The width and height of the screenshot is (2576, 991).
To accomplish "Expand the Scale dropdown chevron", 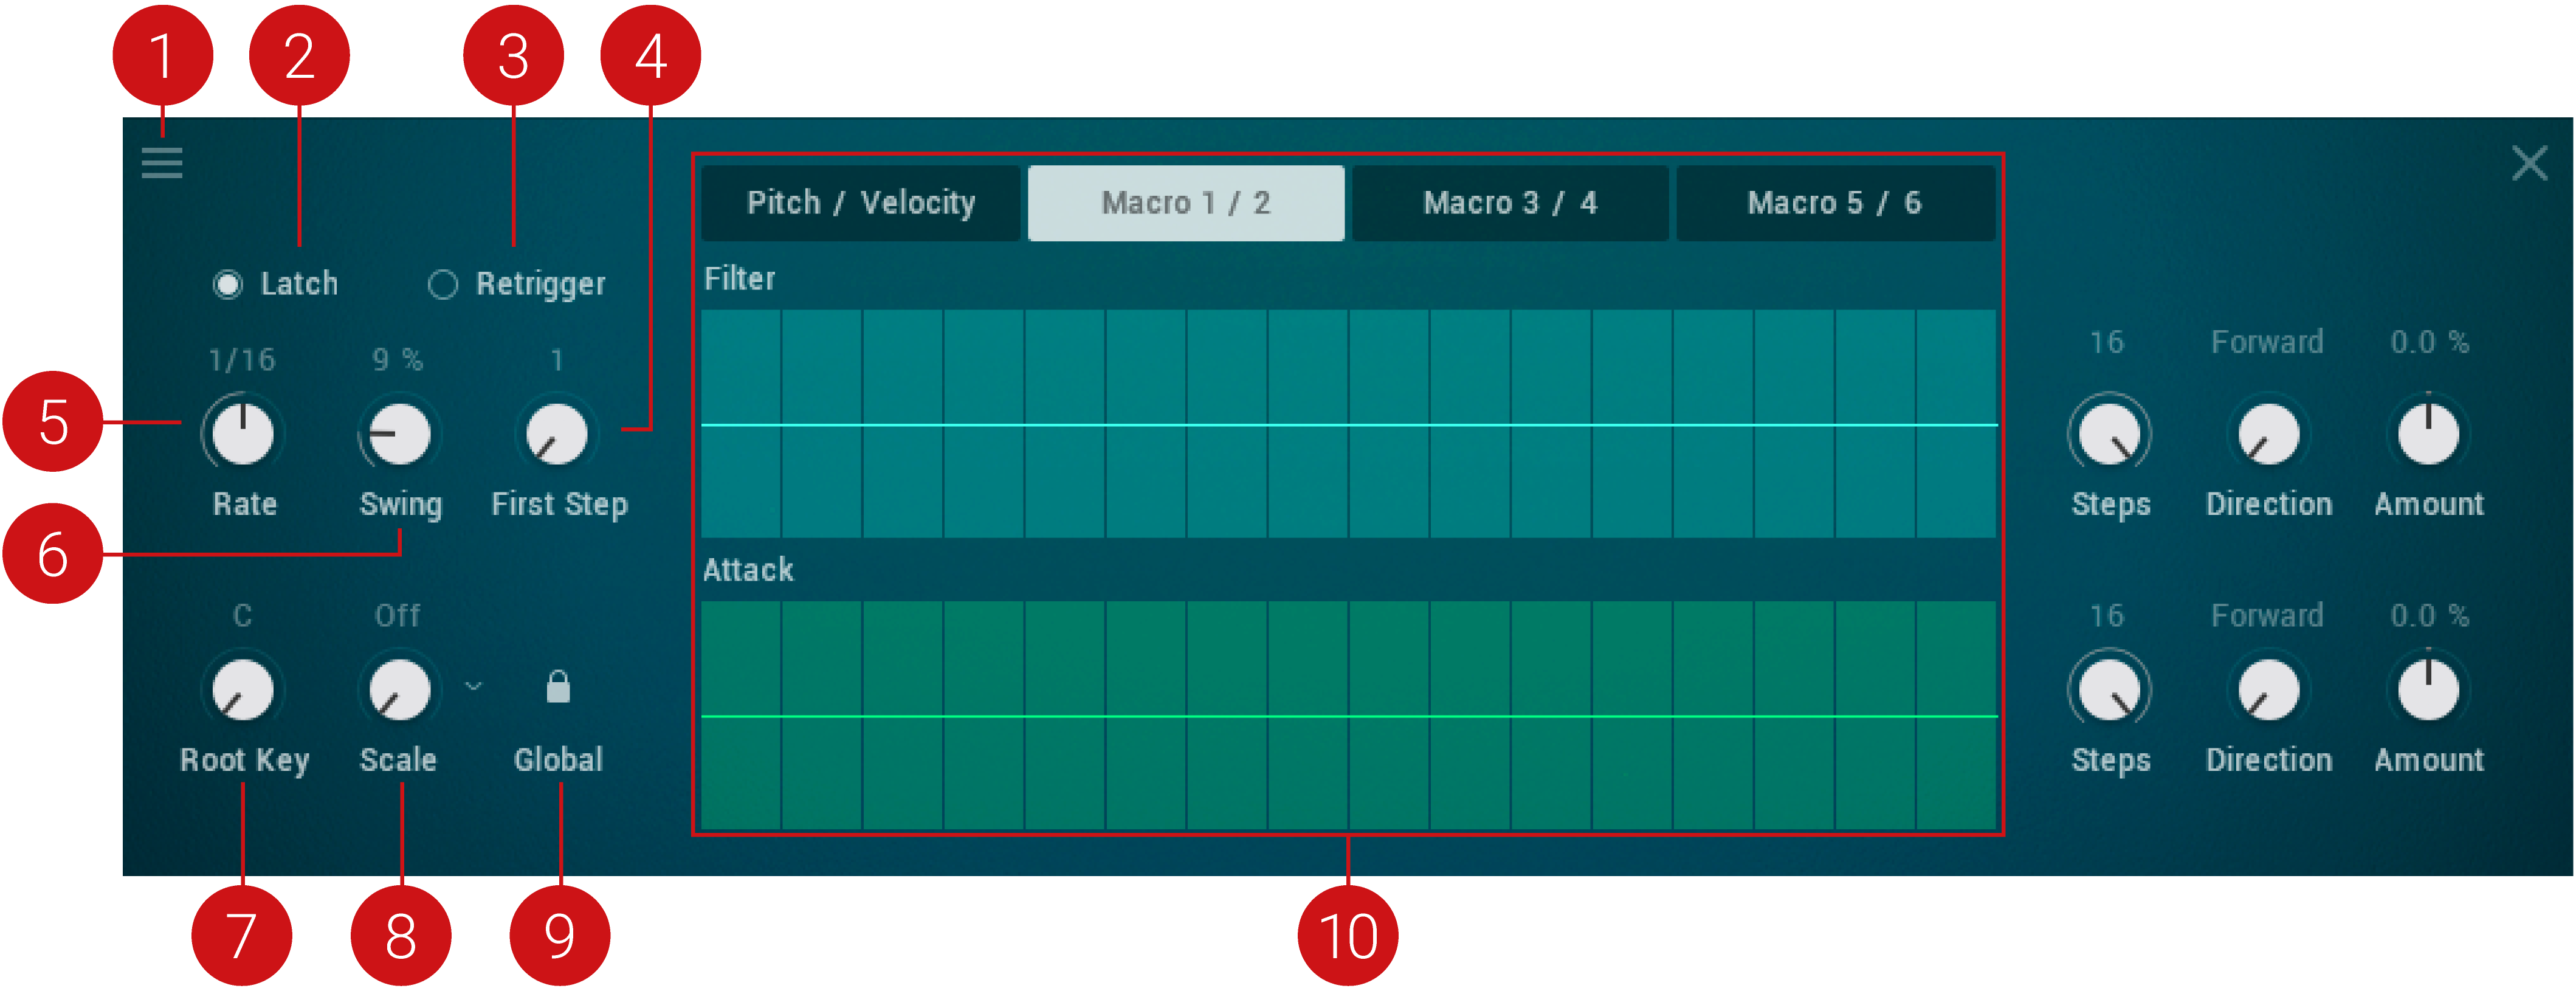I will [474, 686].
